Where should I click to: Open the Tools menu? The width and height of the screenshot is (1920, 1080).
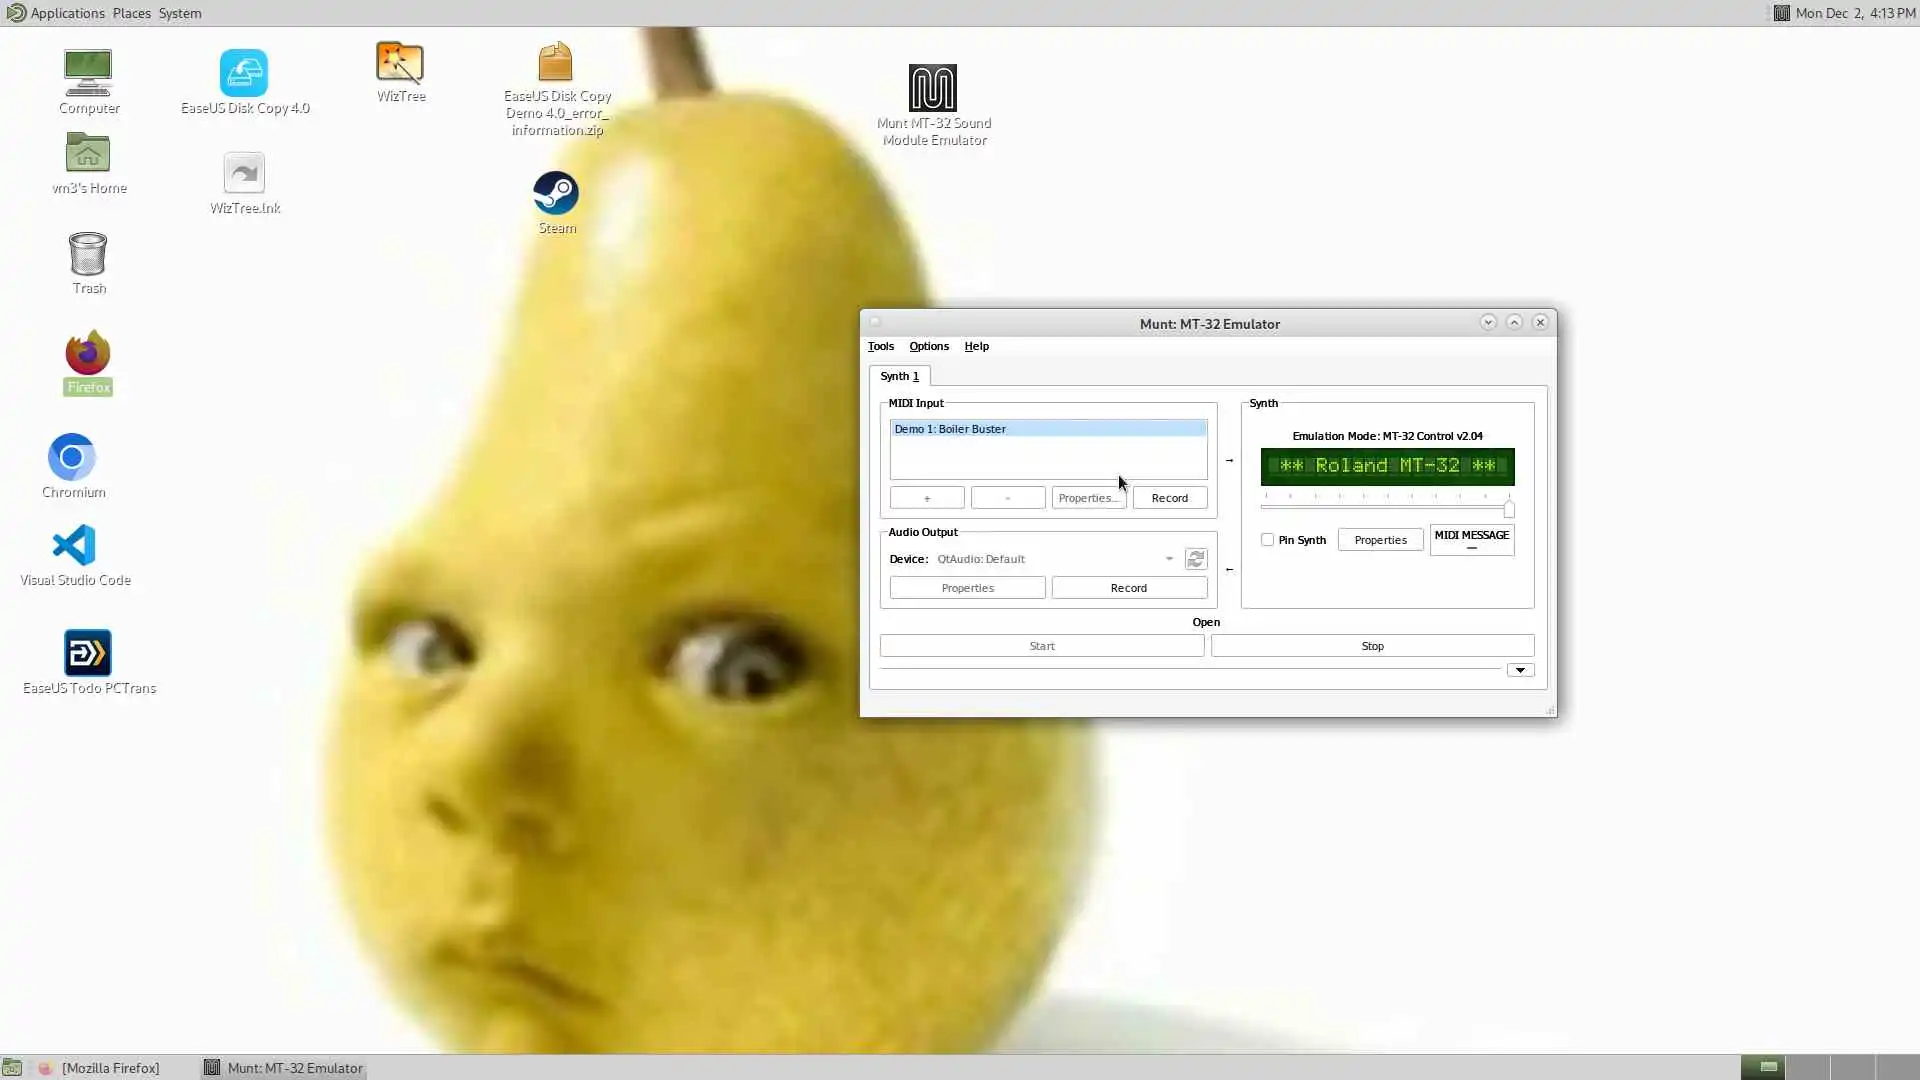click(x=880, y=346)
